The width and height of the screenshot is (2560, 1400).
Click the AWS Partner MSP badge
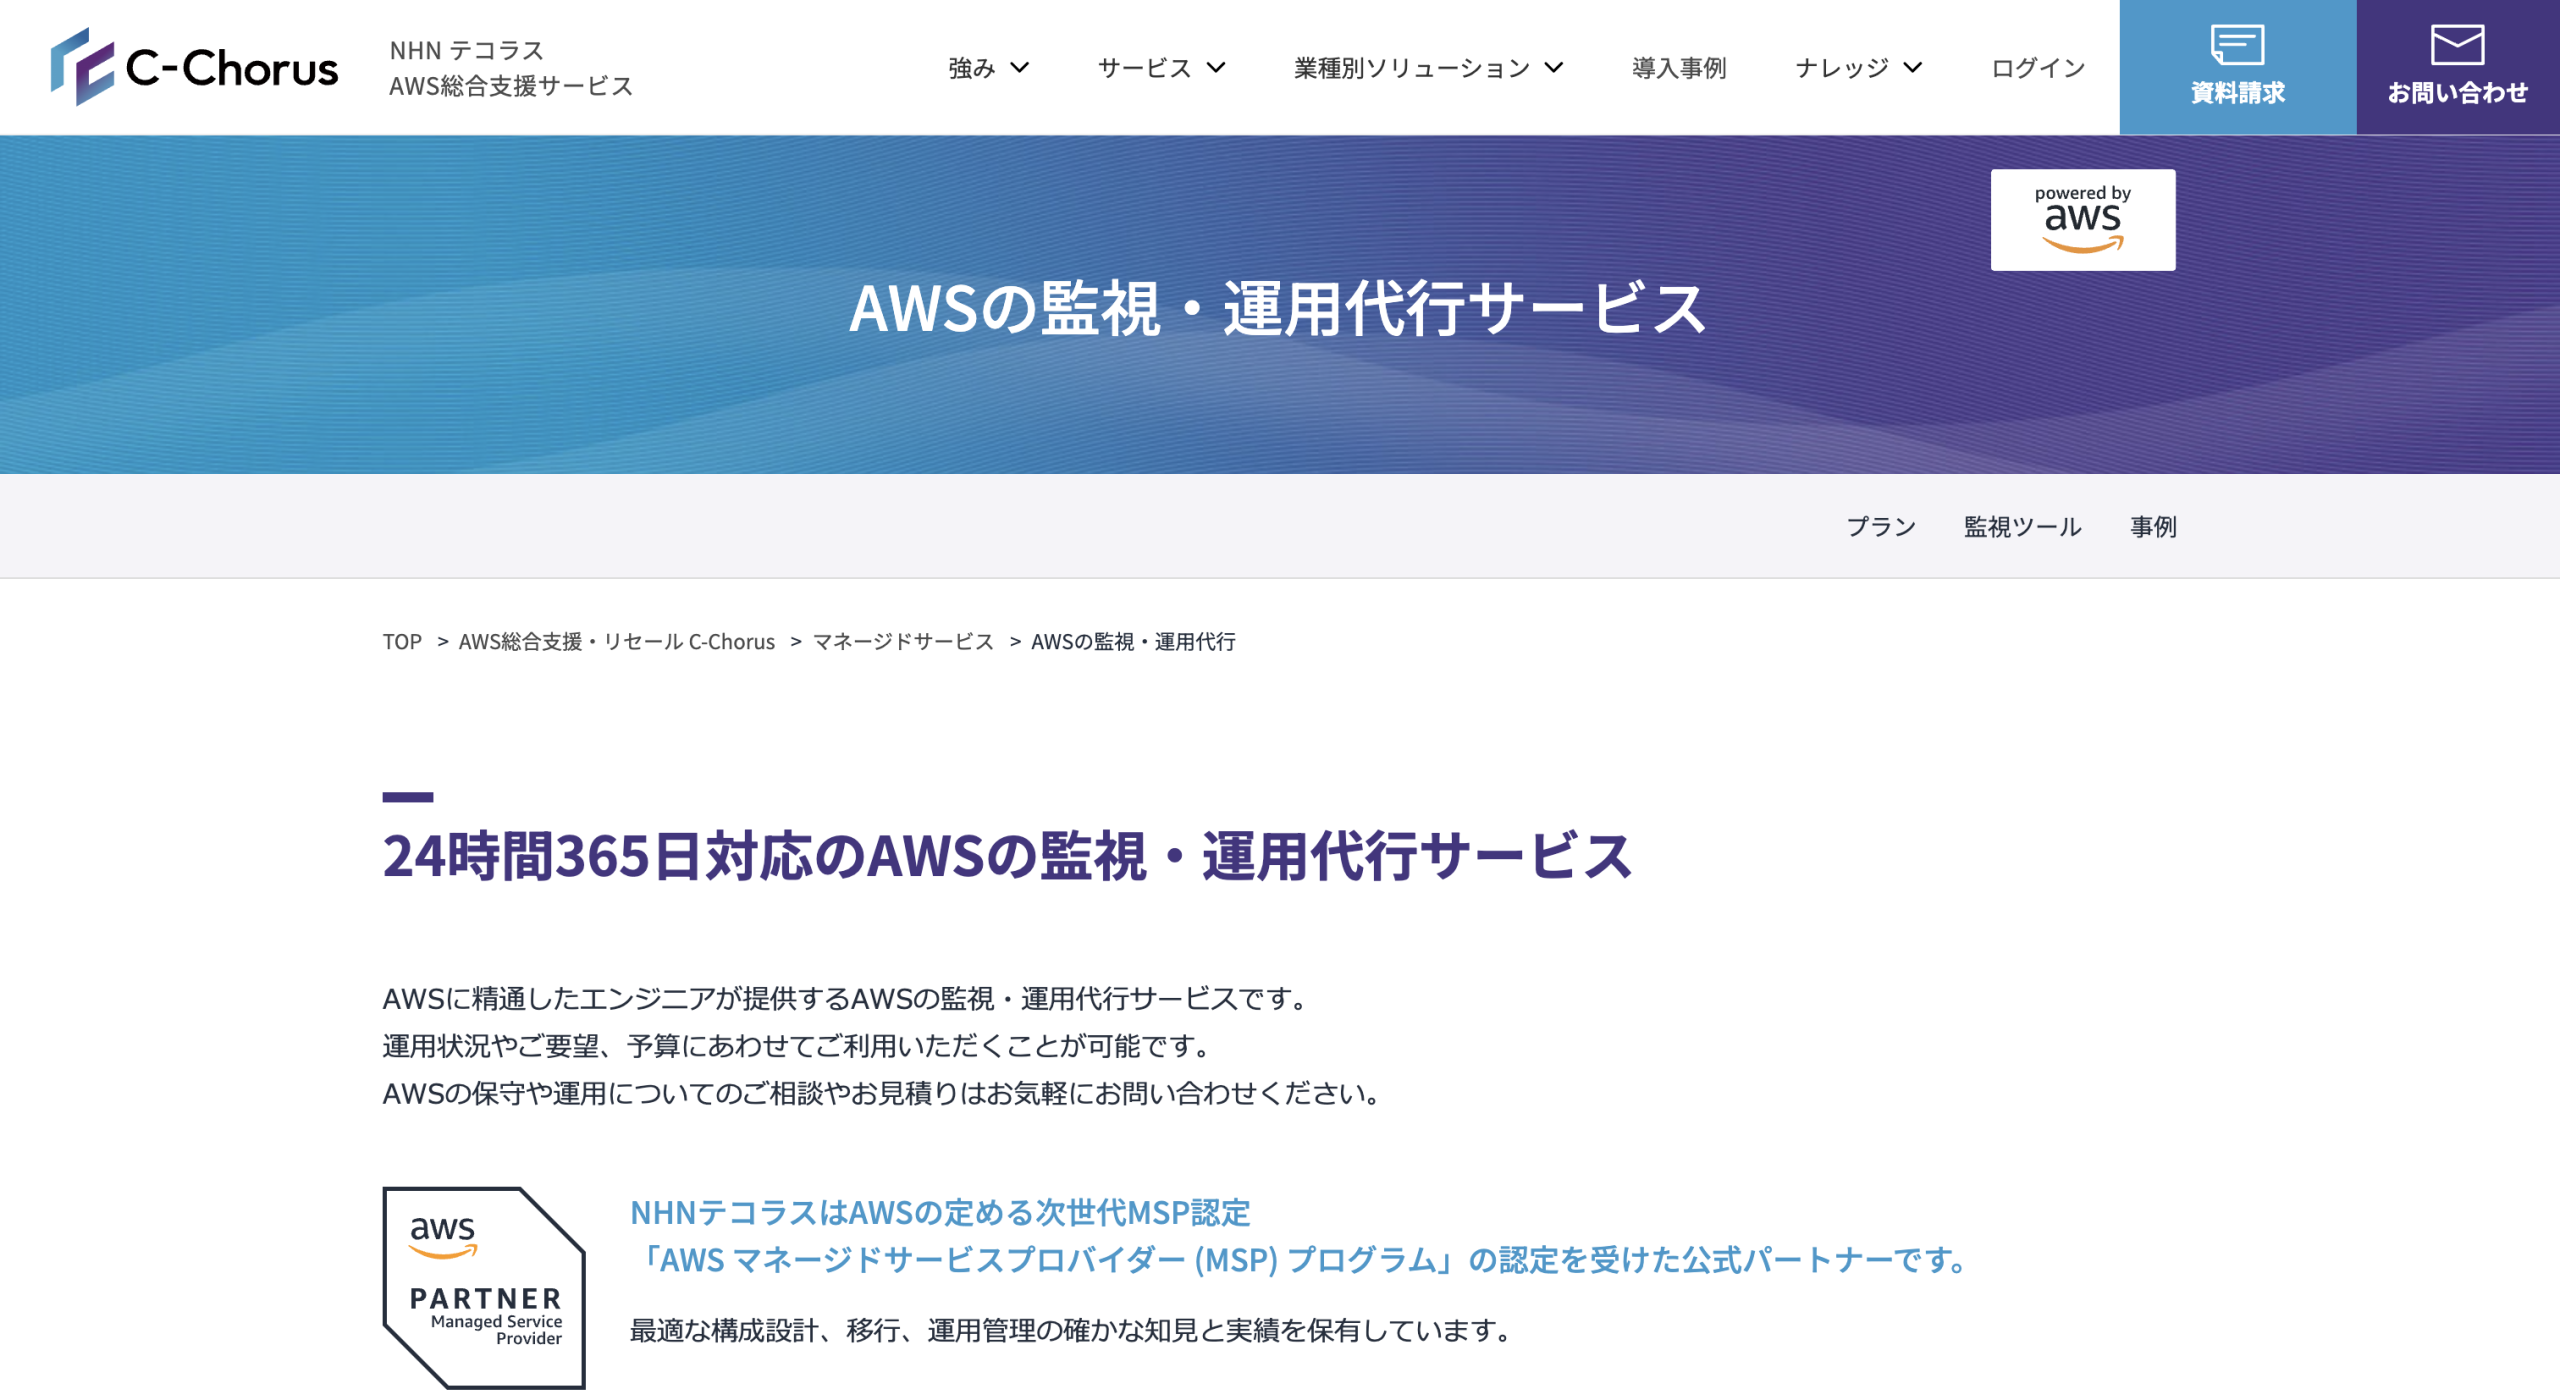click(x=484, y=1287)
